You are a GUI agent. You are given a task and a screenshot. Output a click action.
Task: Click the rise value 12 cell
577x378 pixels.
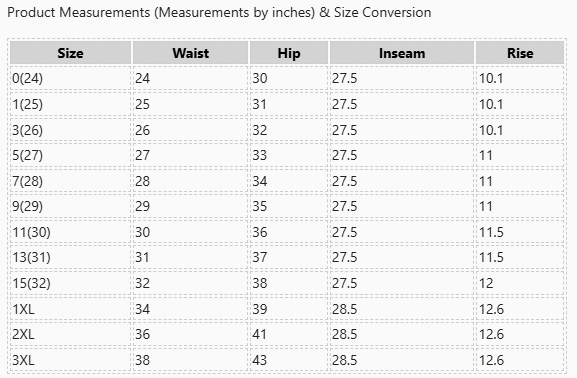click(520, 283)
